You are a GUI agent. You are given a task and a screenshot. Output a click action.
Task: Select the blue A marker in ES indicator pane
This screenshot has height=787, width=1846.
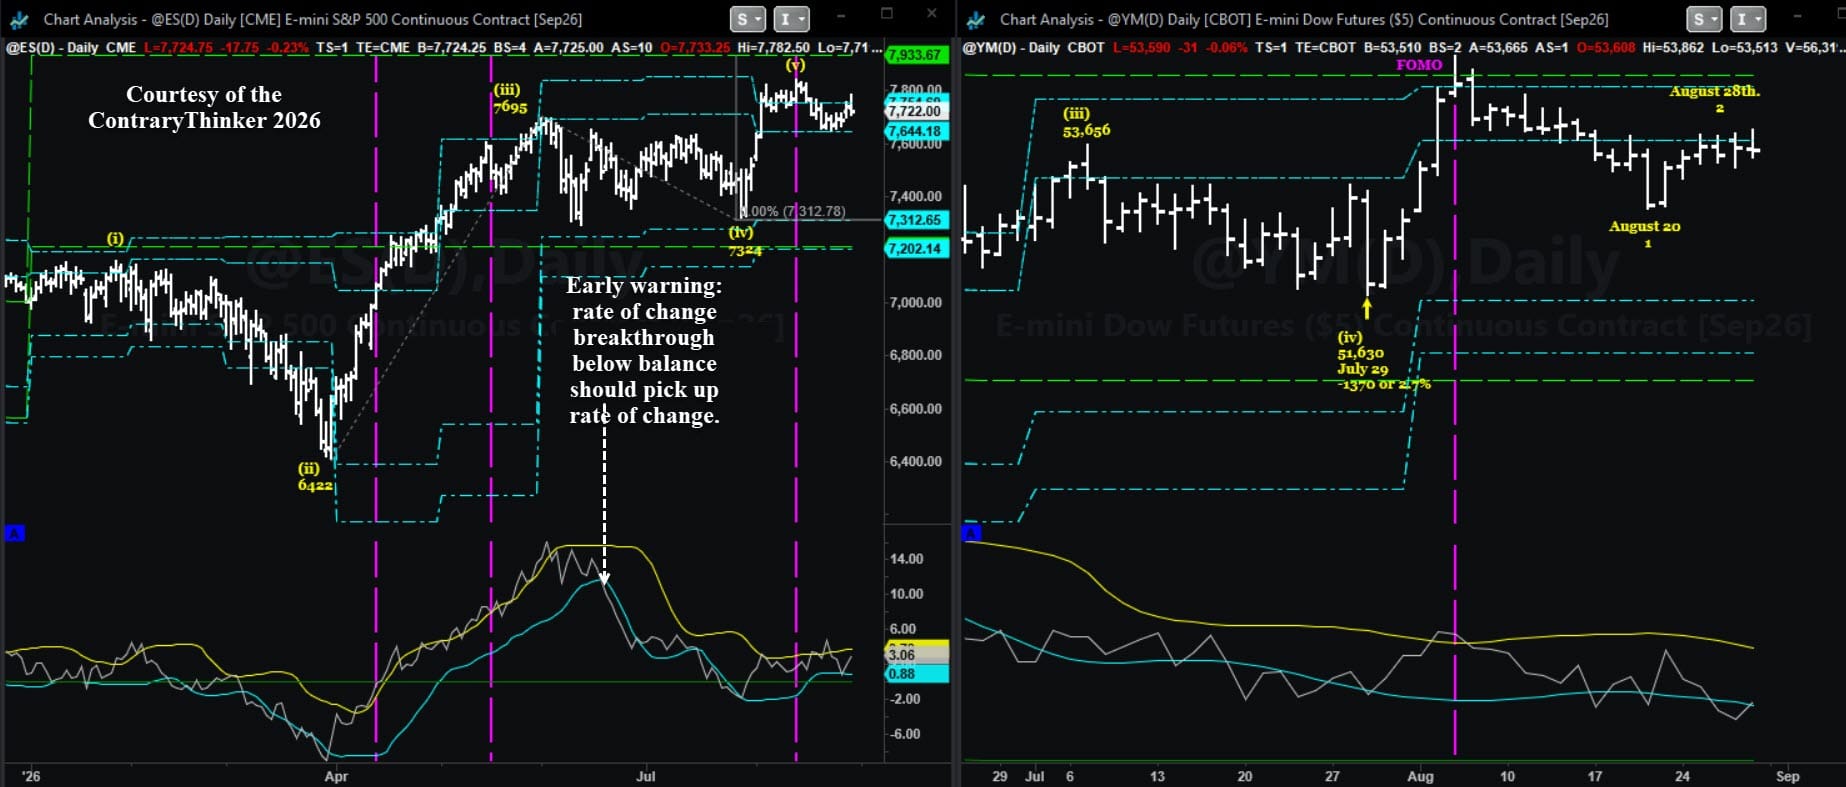tap(14, 533)
